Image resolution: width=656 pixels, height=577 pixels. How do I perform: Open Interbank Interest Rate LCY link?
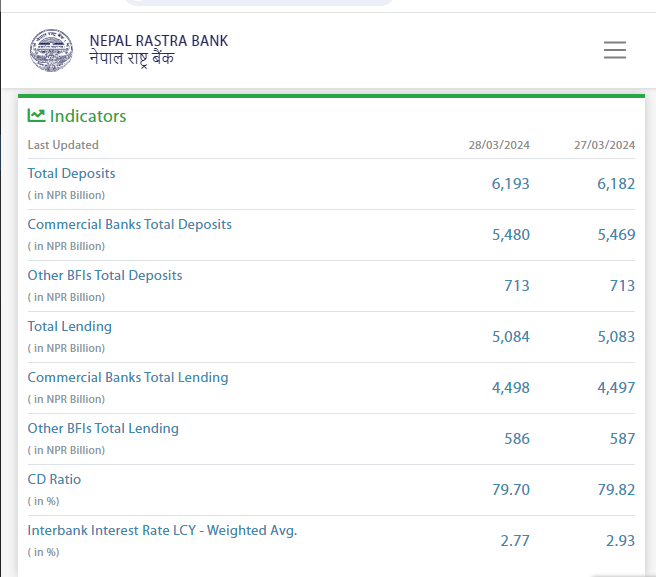pos(162,531)
